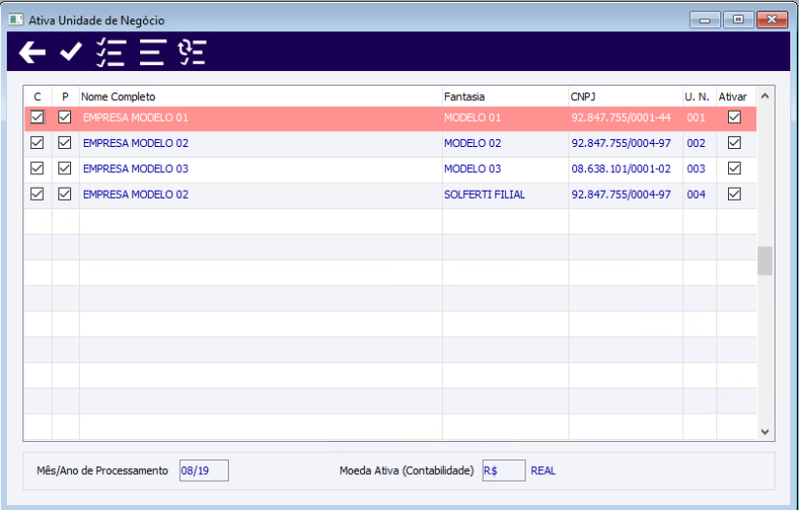Click the P column header
This screenshot has height=510, width=800.
pyautogui.click(x=65, y=96)
